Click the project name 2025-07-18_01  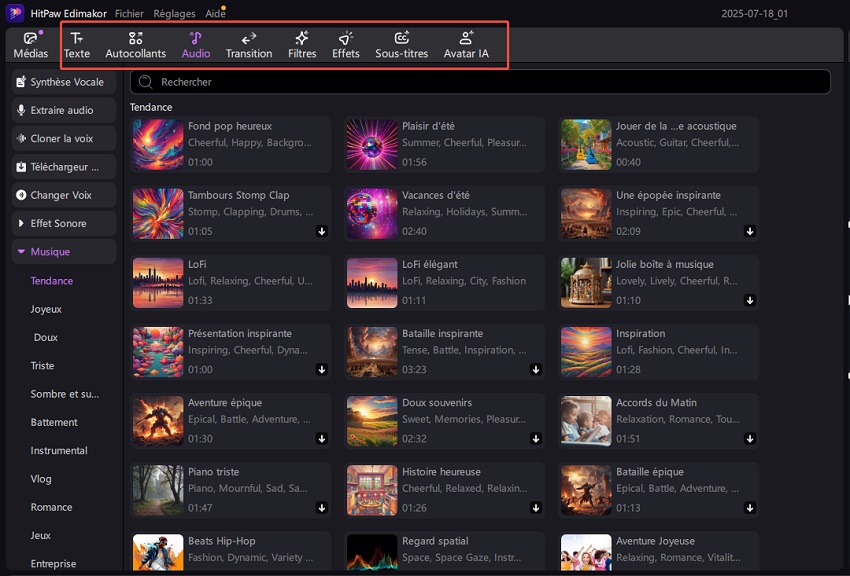tap(754, 14)
